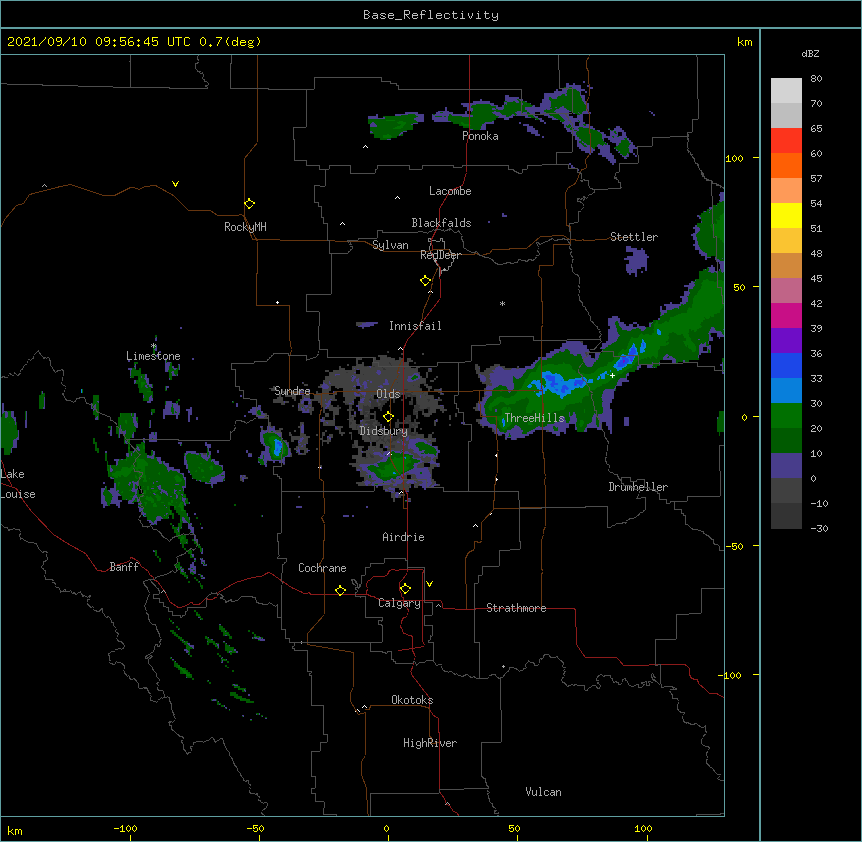
Task: Click the purple 10 dBZ legend swatch
Action: [786, 465]
